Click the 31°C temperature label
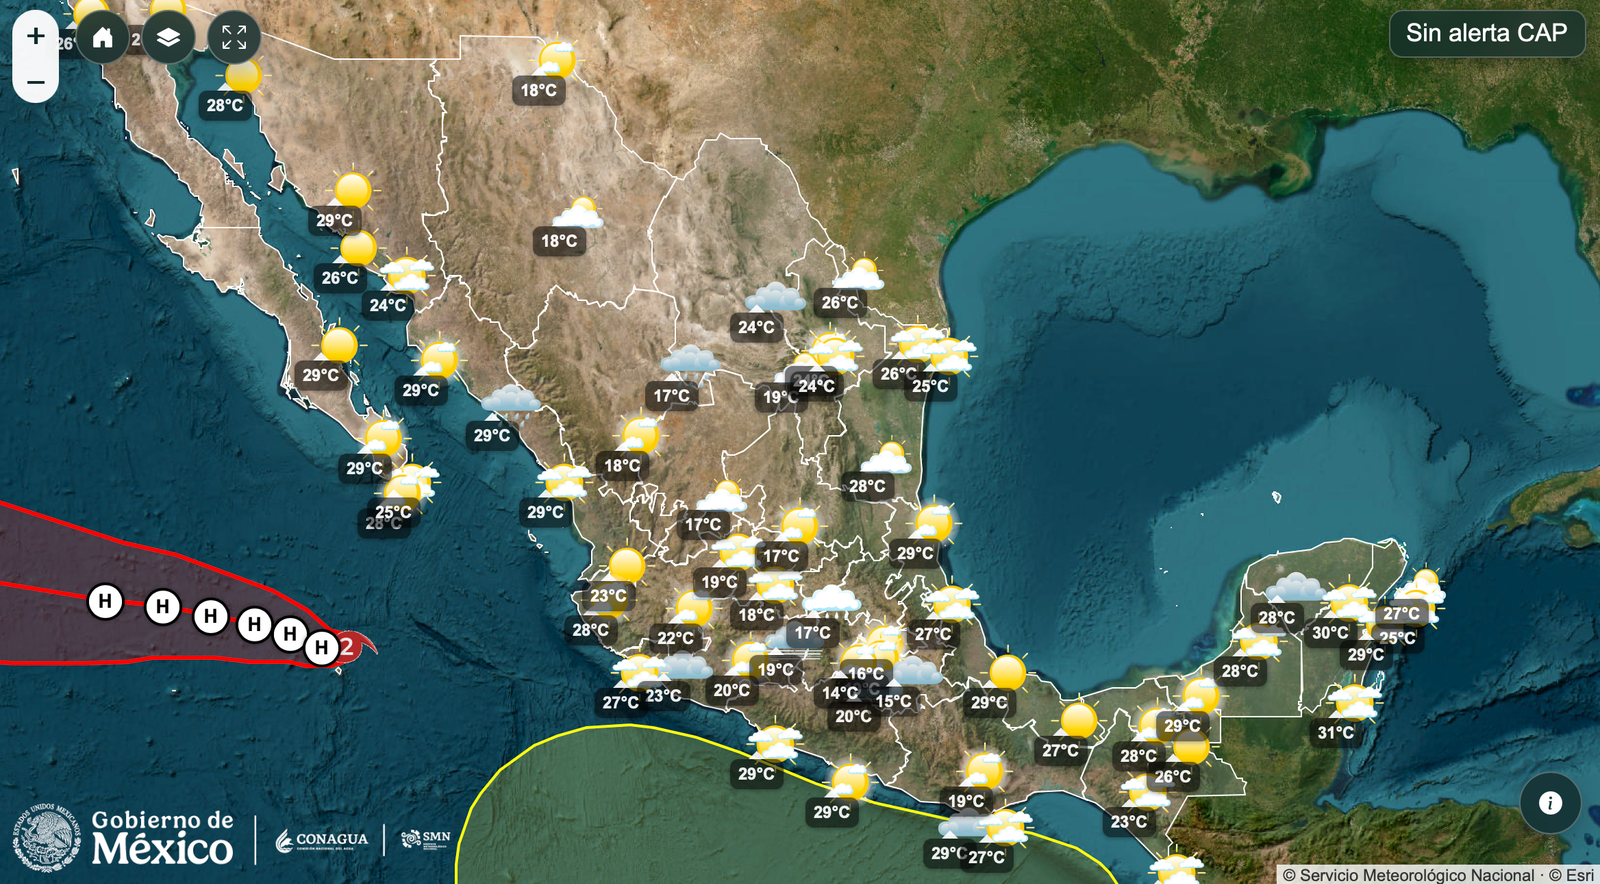 pos(1335,732)
